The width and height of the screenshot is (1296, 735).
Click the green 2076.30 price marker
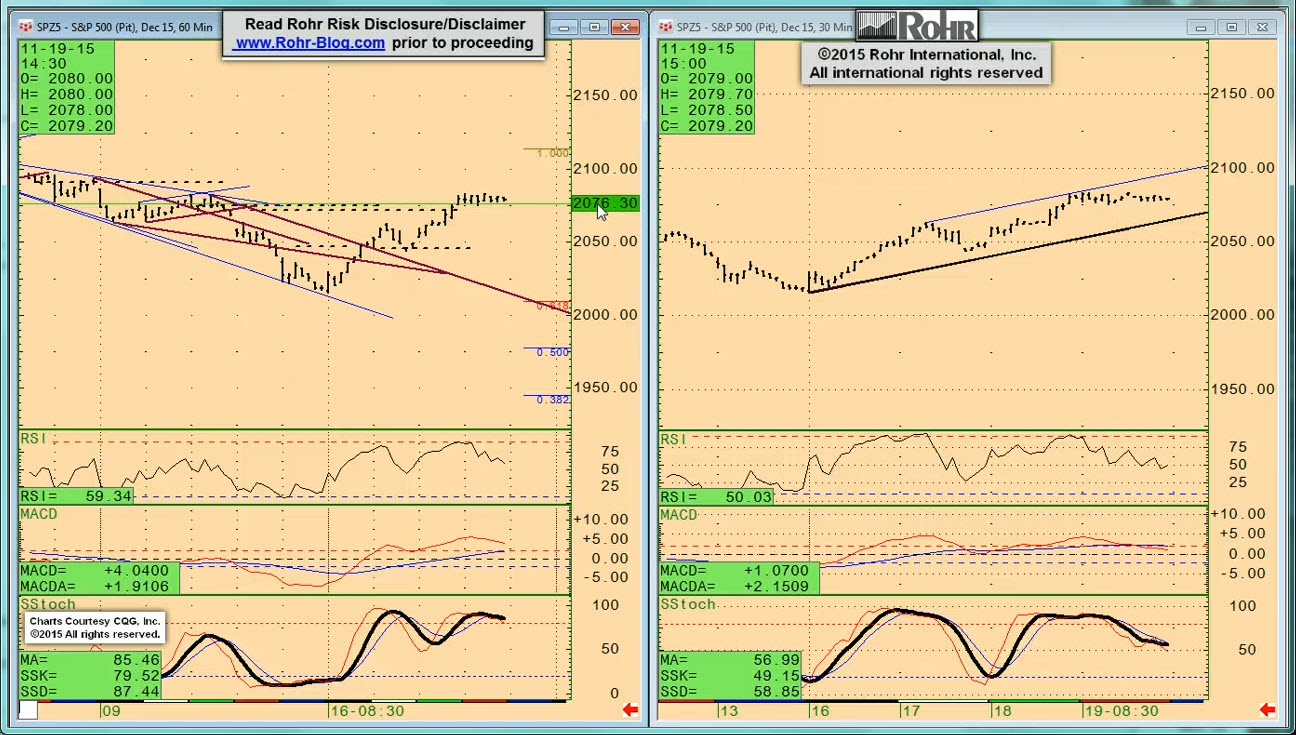pyautogui.click(x=604, y=203)
